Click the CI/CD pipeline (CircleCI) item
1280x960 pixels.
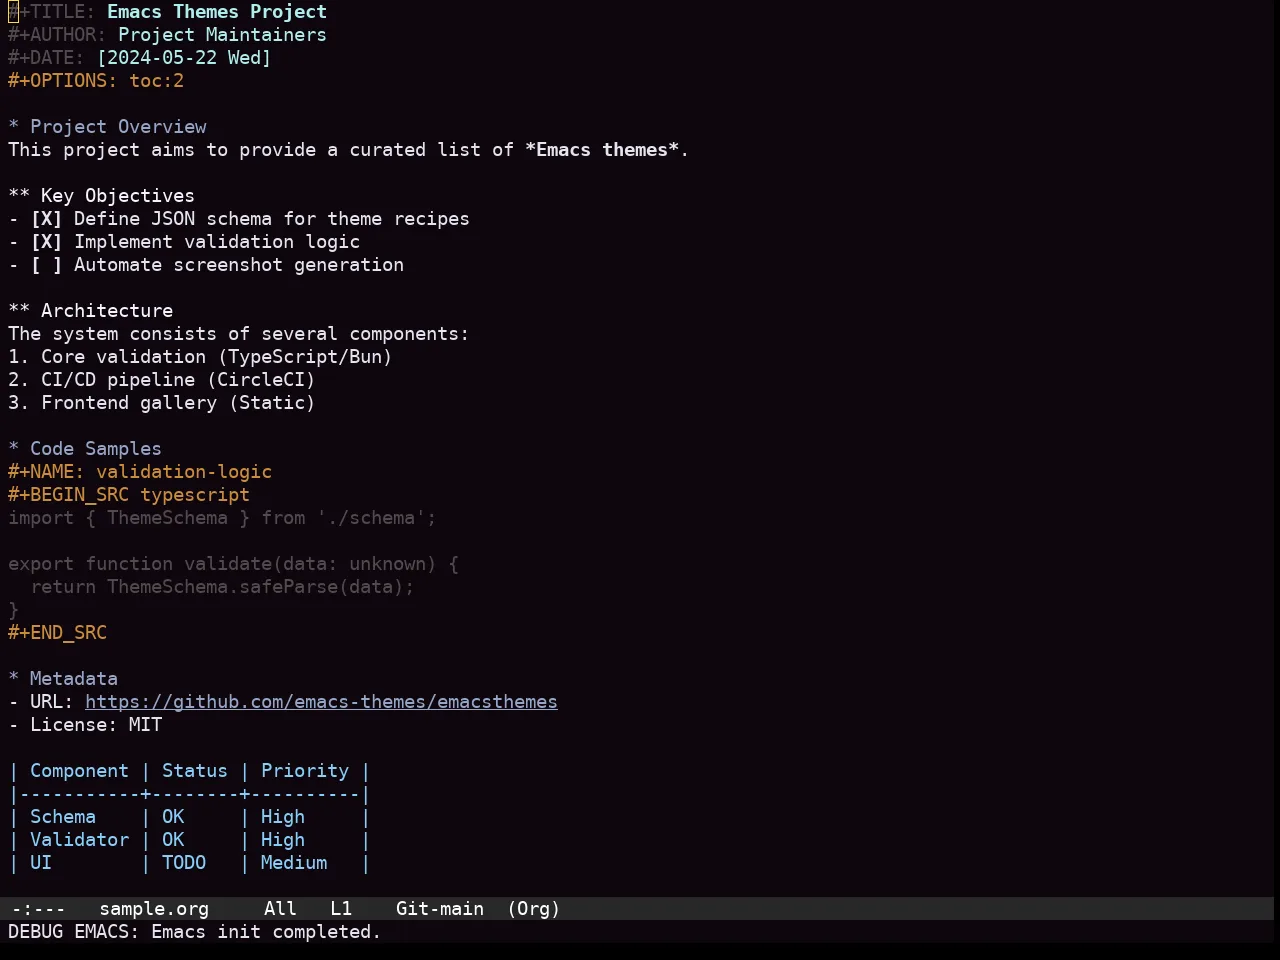(x=162, y=380)
